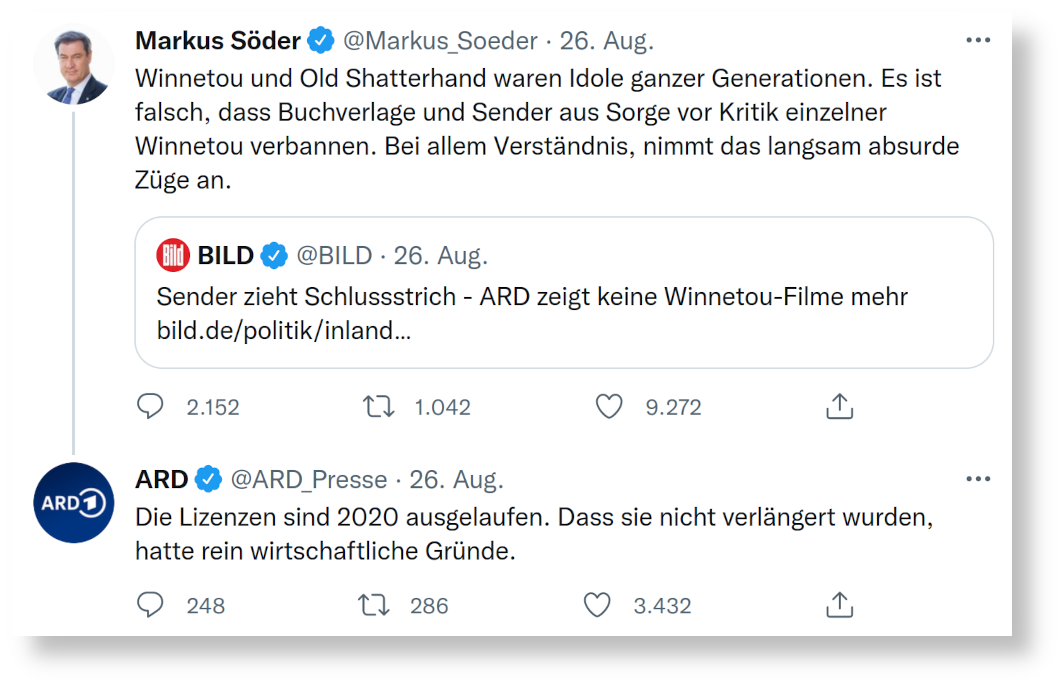Open the bild.de/politik/inland link
Screen dimensions: 1064x688
tap(283, 330)
